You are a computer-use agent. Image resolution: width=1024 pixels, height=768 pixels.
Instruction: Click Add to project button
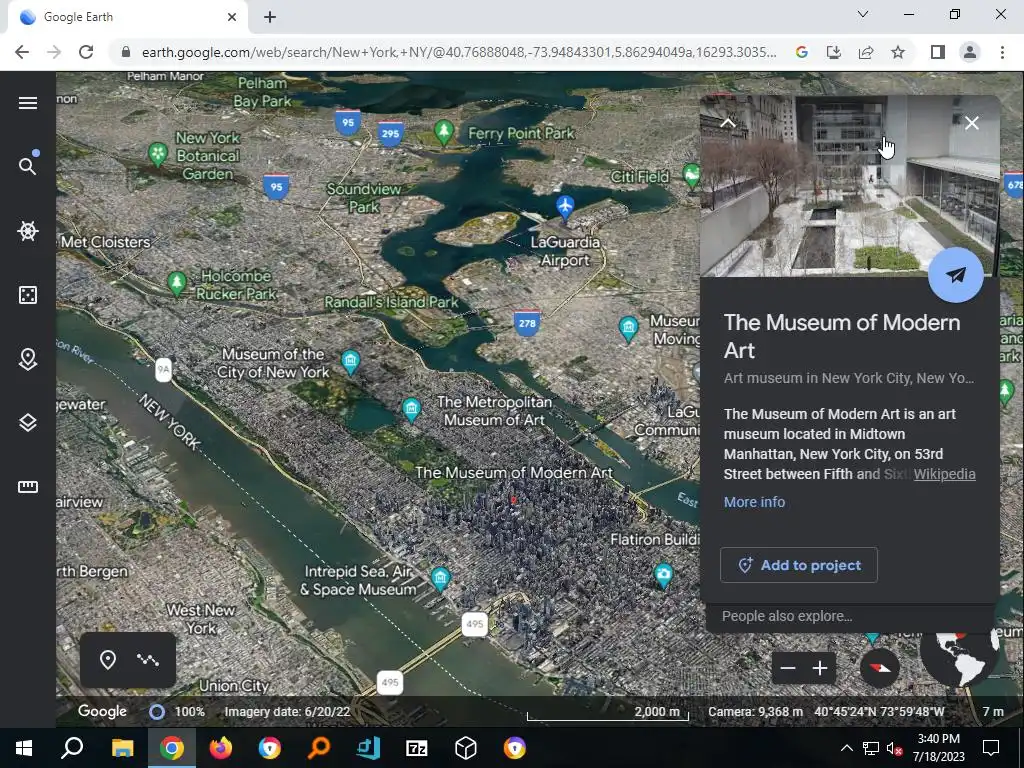(799, 565)
